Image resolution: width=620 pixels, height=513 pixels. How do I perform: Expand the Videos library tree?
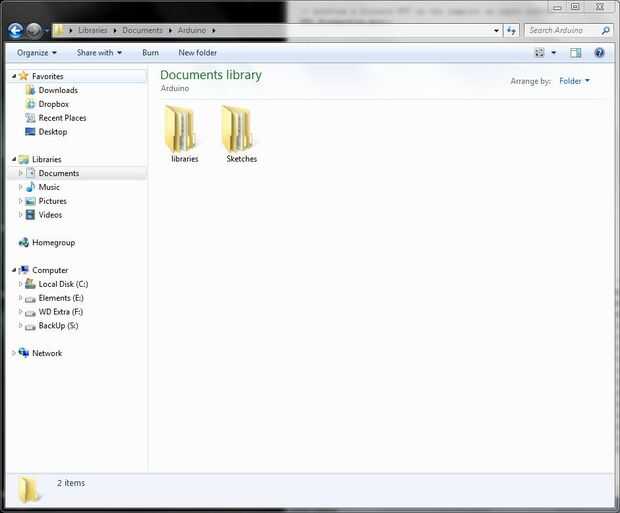click(21, 214)
